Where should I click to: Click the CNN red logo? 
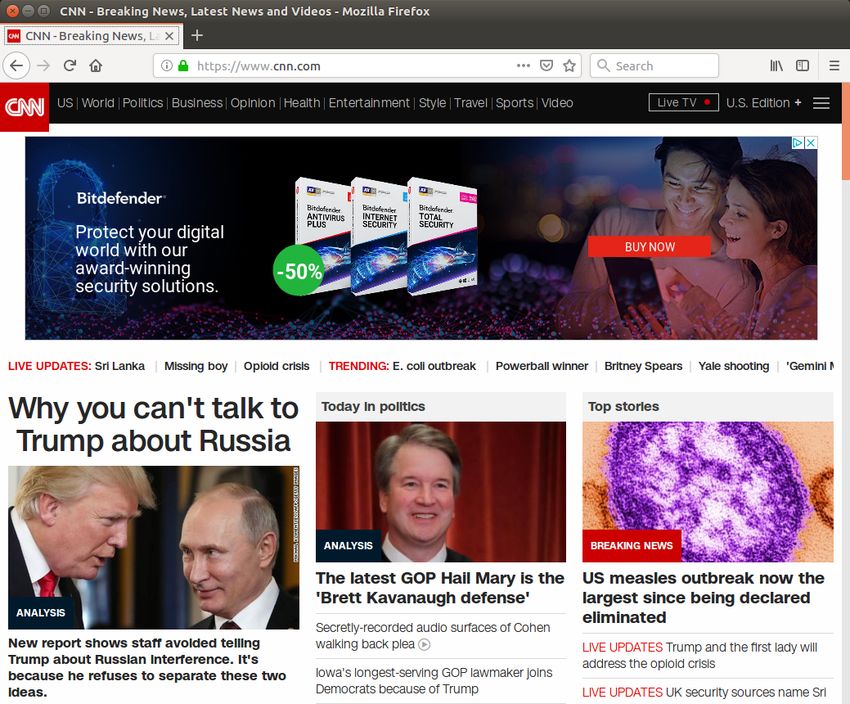(x=24, y=107)
